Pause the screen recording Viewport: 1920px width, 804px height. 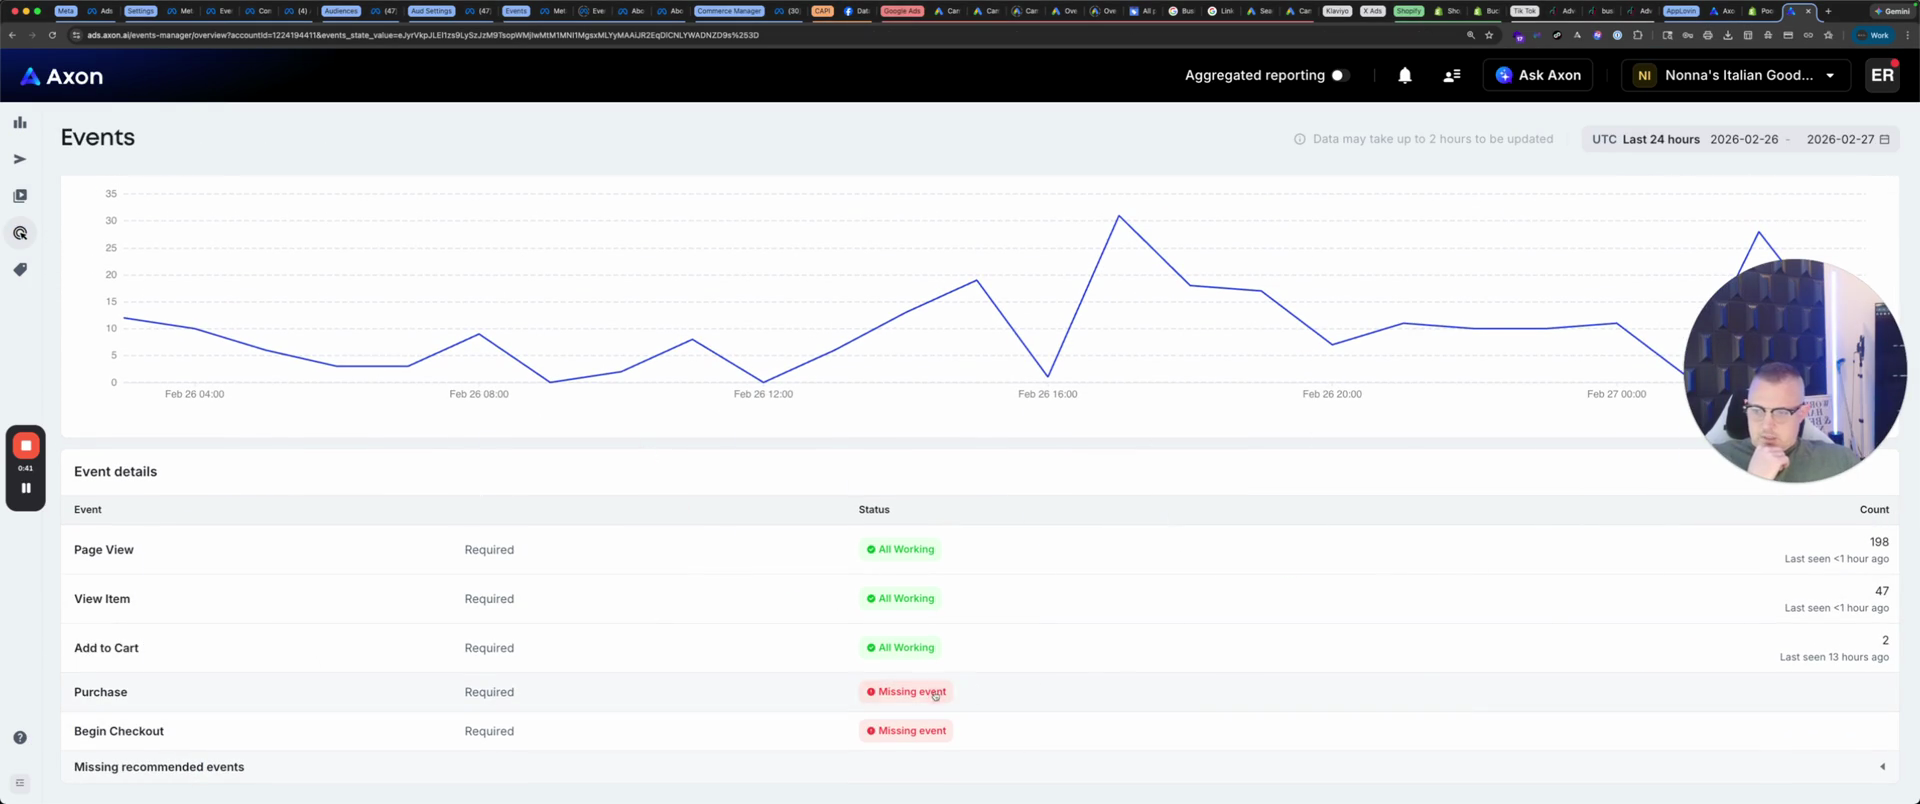[26, 488]
